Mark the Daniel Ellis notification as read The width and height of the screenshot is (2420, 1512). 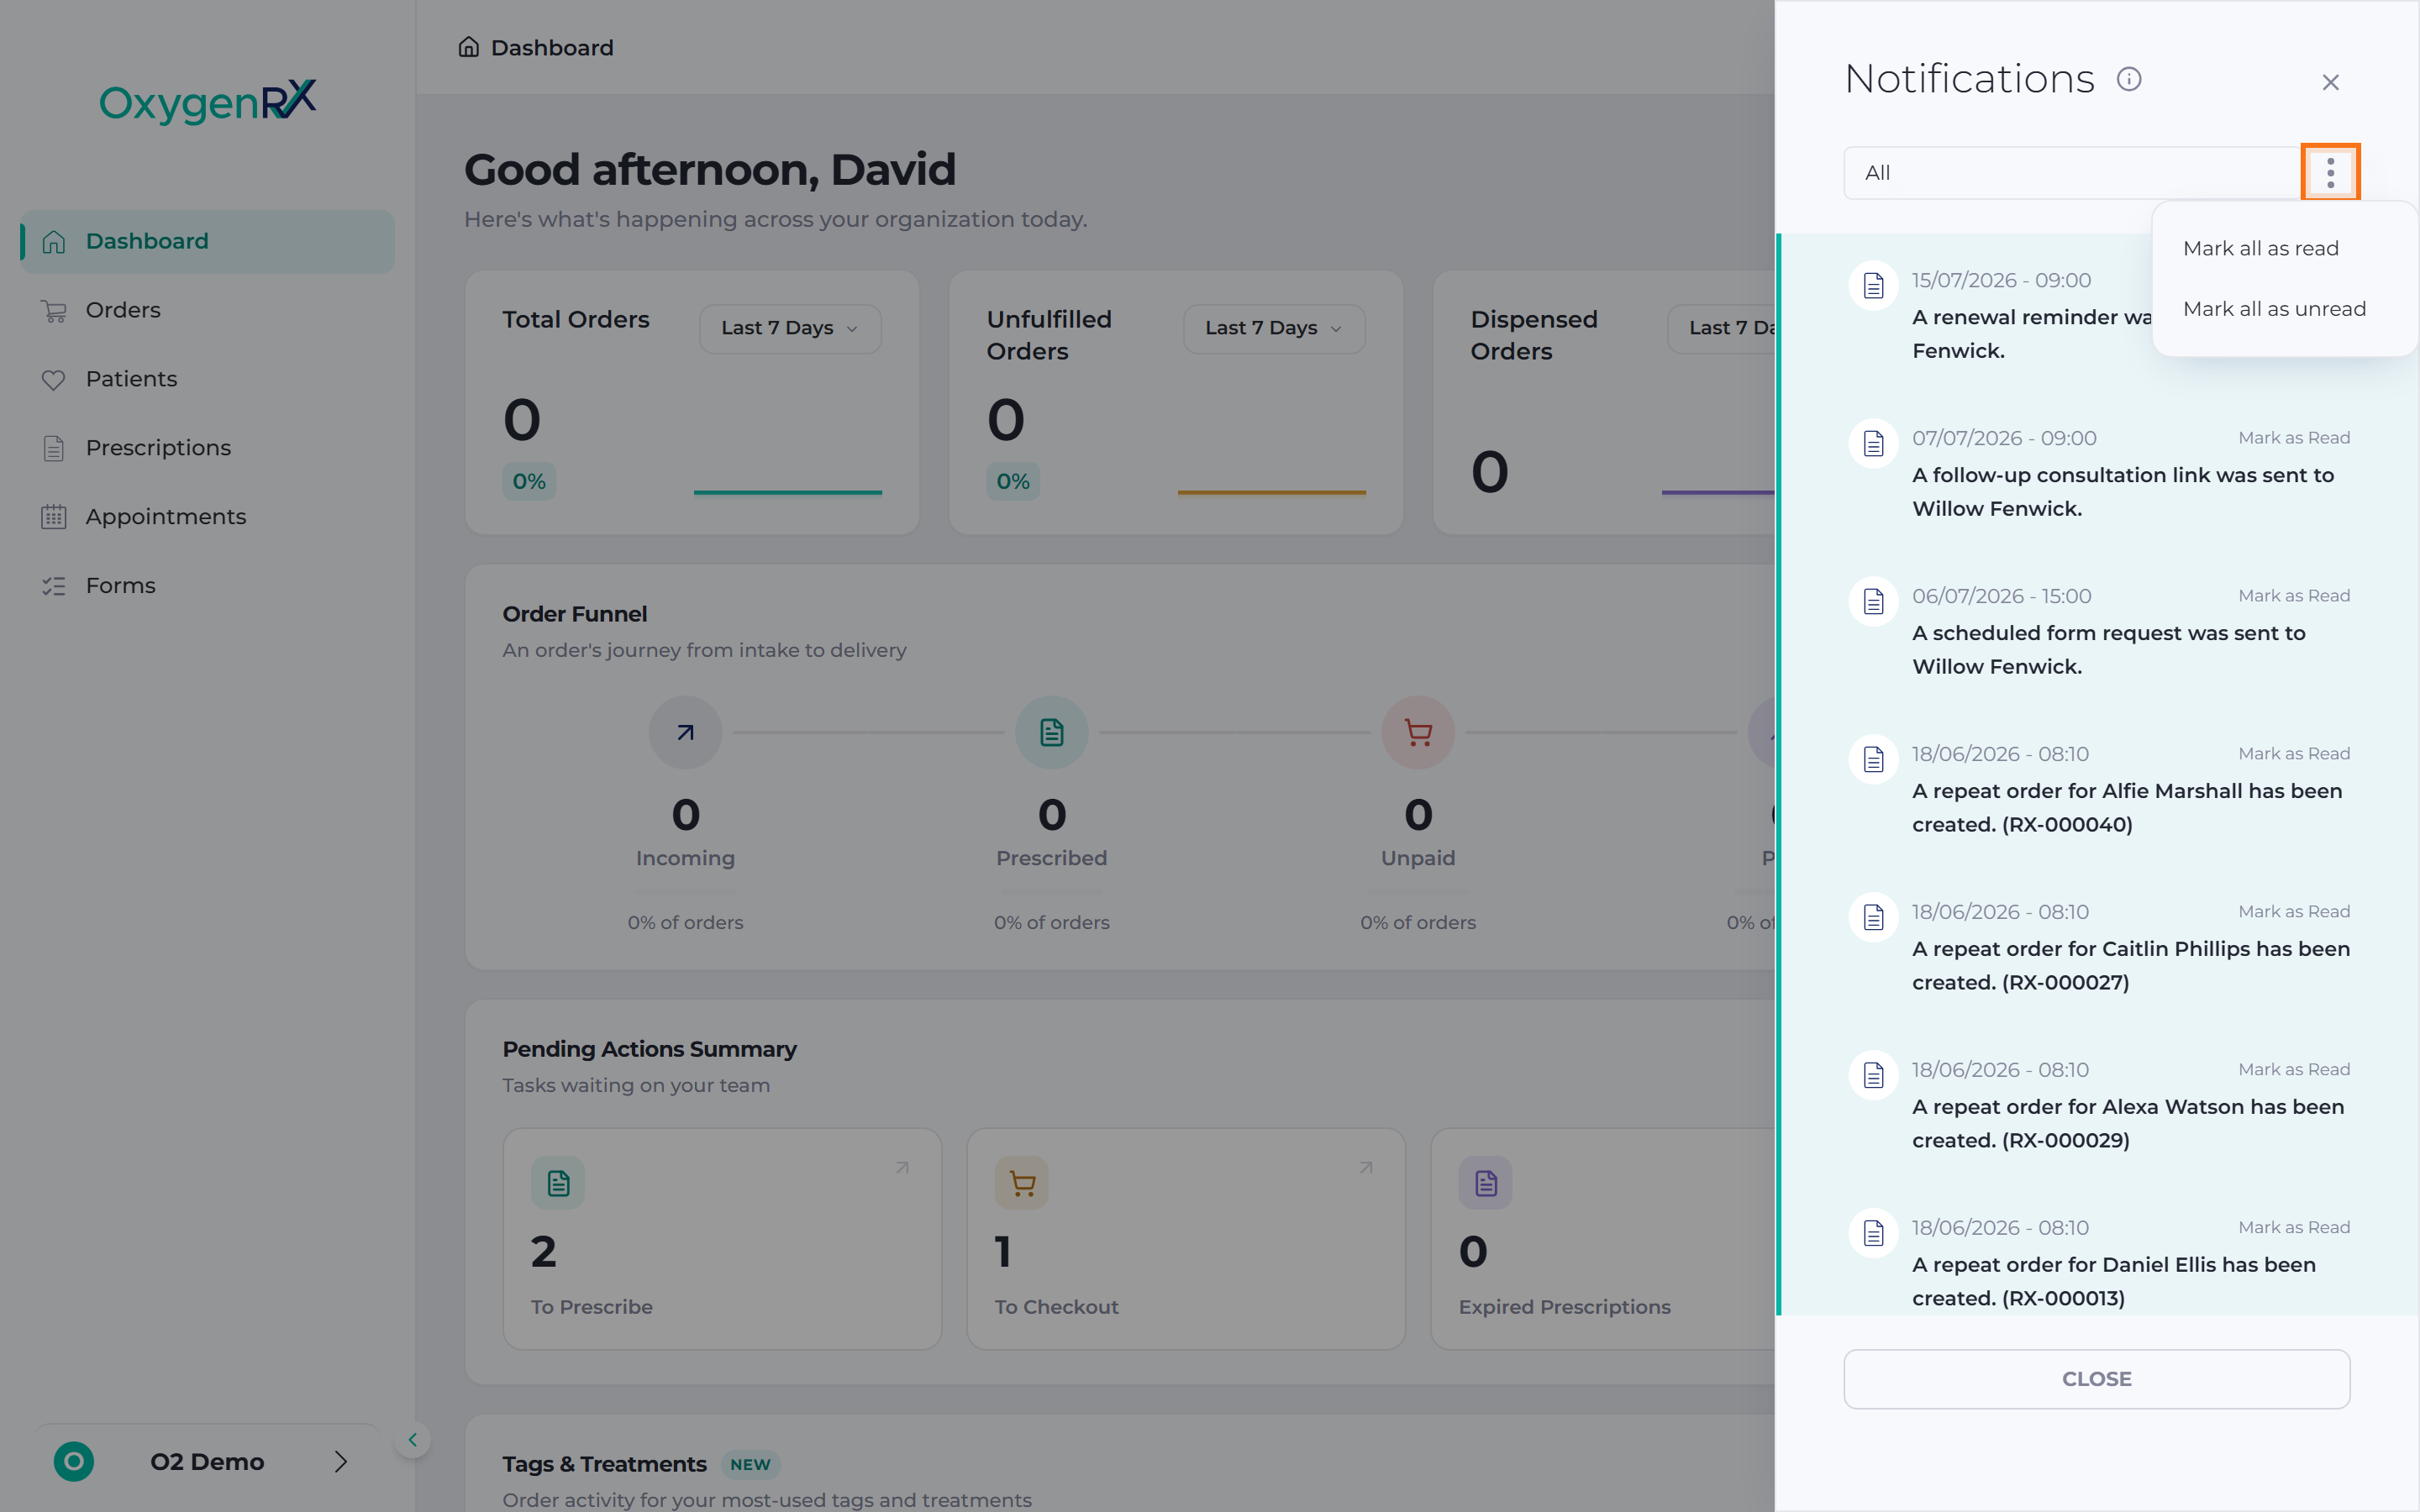pos(2294,1228)
